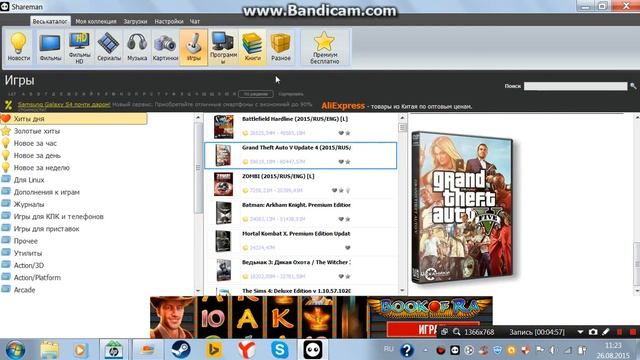This screenshot has height=360, width=640.
Task: Click the Bandicam screenshot camera icon
Action: tap(593, 332)
